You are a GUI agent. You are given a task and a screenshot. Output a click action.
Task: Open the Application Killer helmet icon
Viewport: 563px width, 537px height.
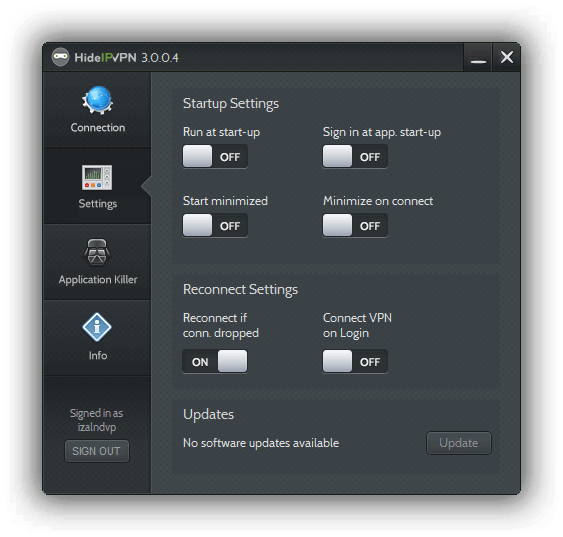point(97,252)
